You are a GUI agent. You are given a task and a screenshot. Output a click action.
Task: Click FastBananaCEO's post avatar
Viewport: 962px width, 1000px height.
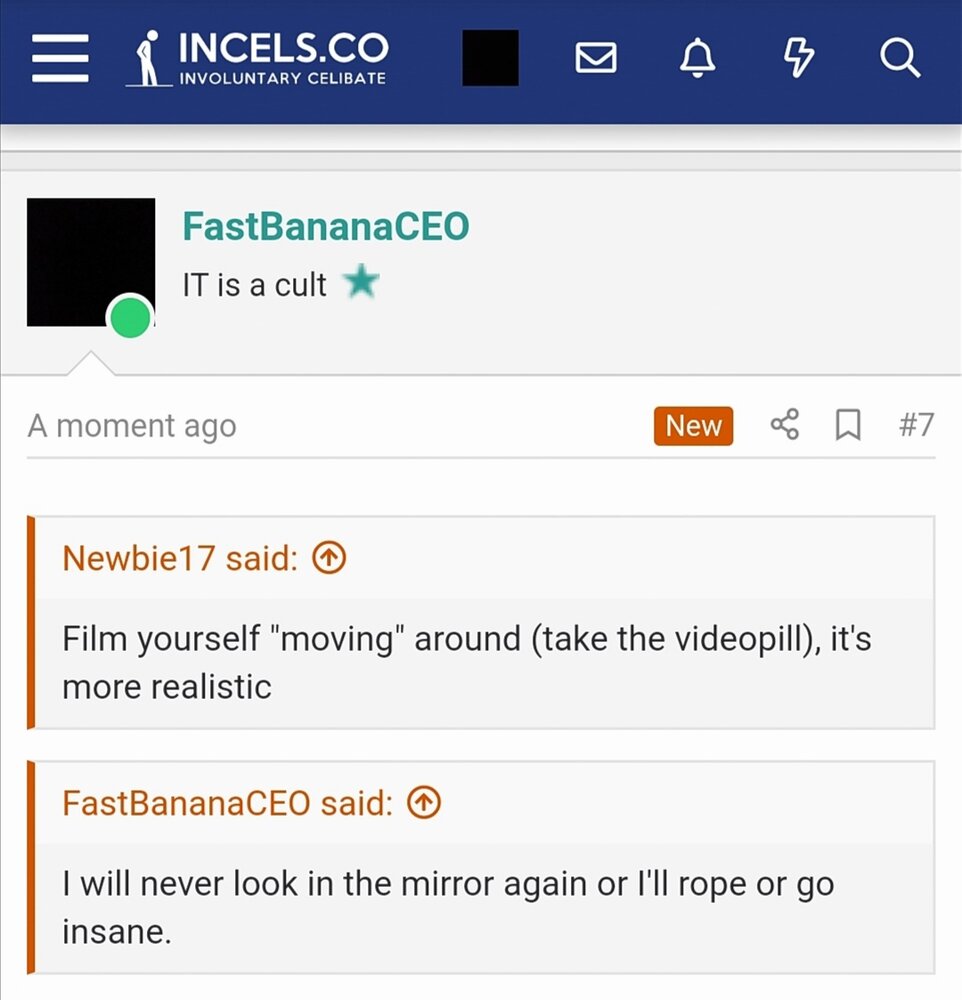click(91, 262)
